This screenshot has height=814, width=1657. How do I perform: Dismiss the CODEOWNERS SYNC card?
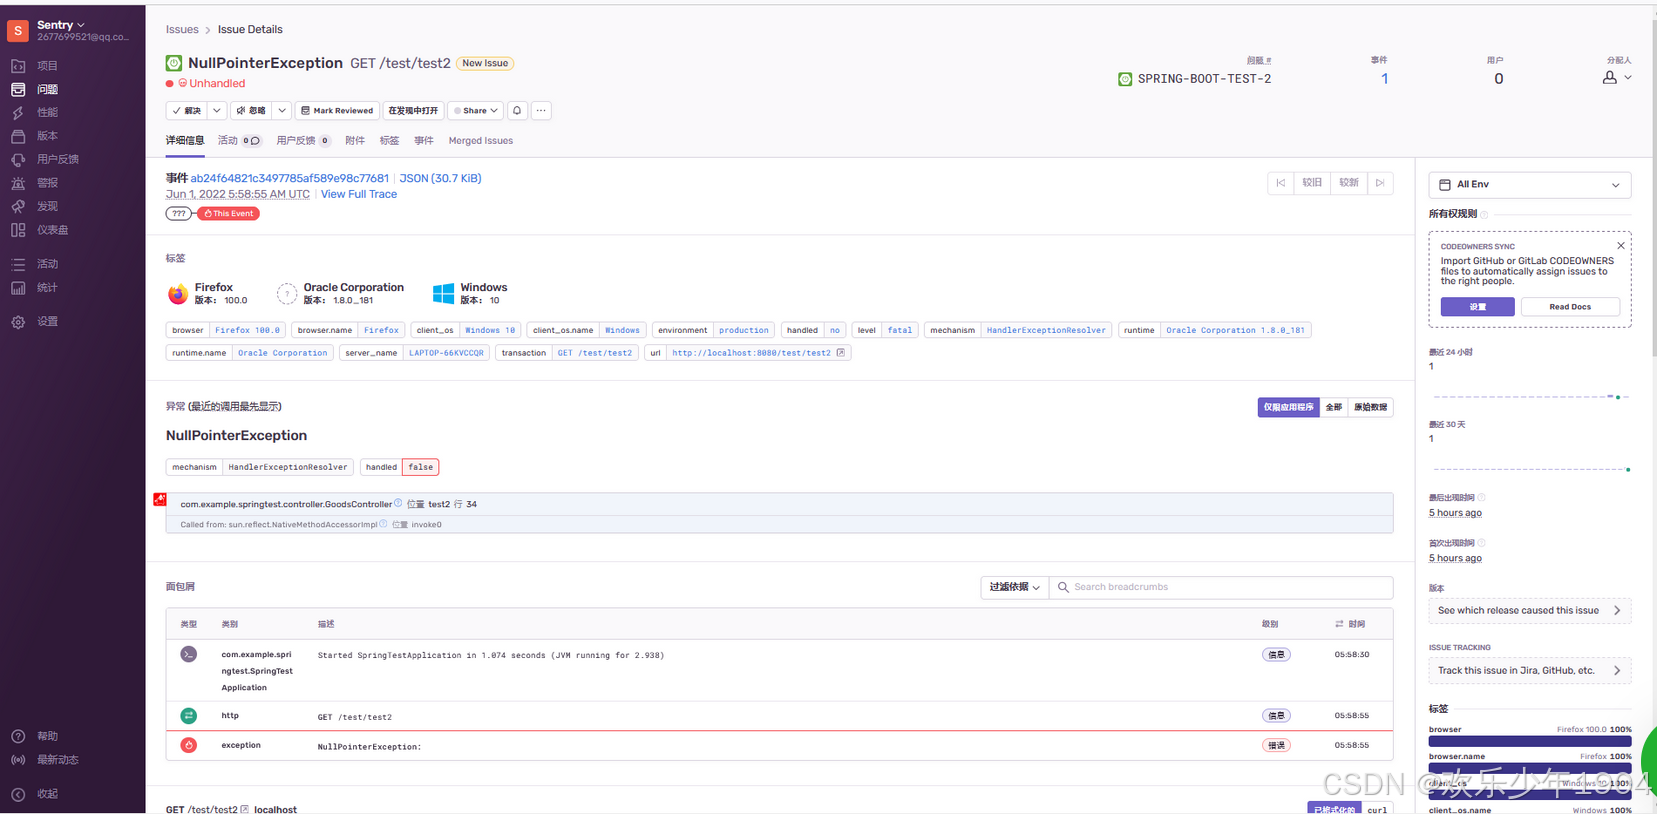pyautogui.click(x=1620, y=246)
